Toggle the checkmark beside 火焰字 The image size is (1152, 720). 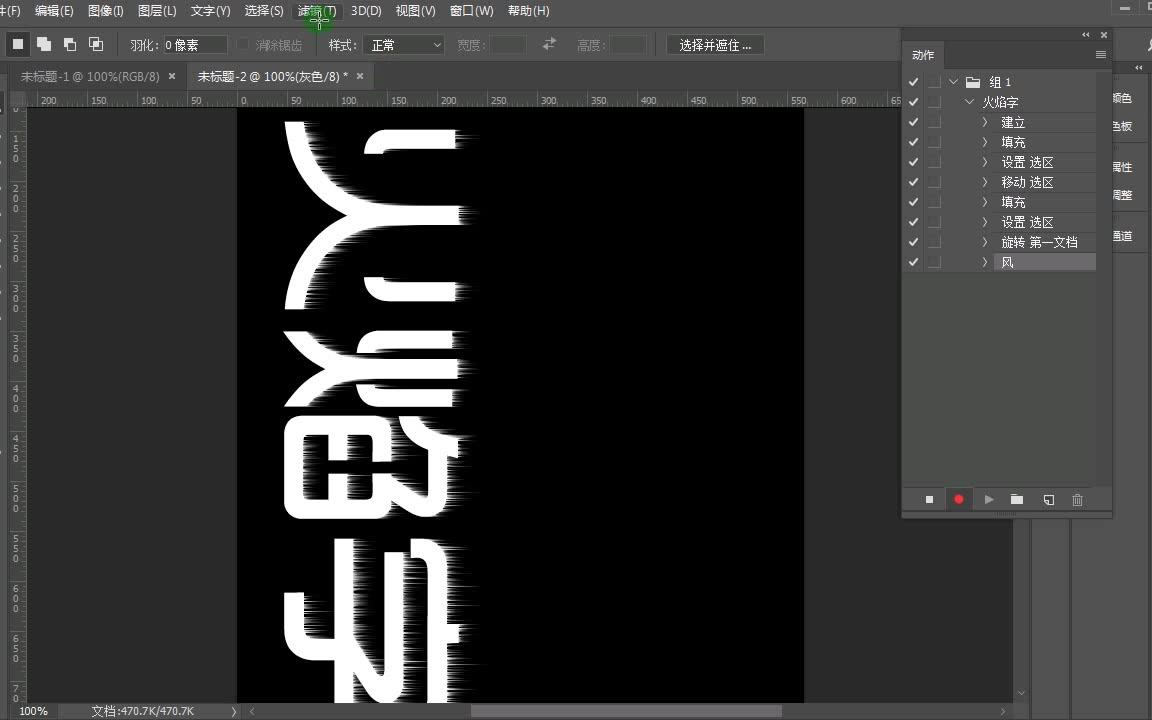[x=913, y=101]
